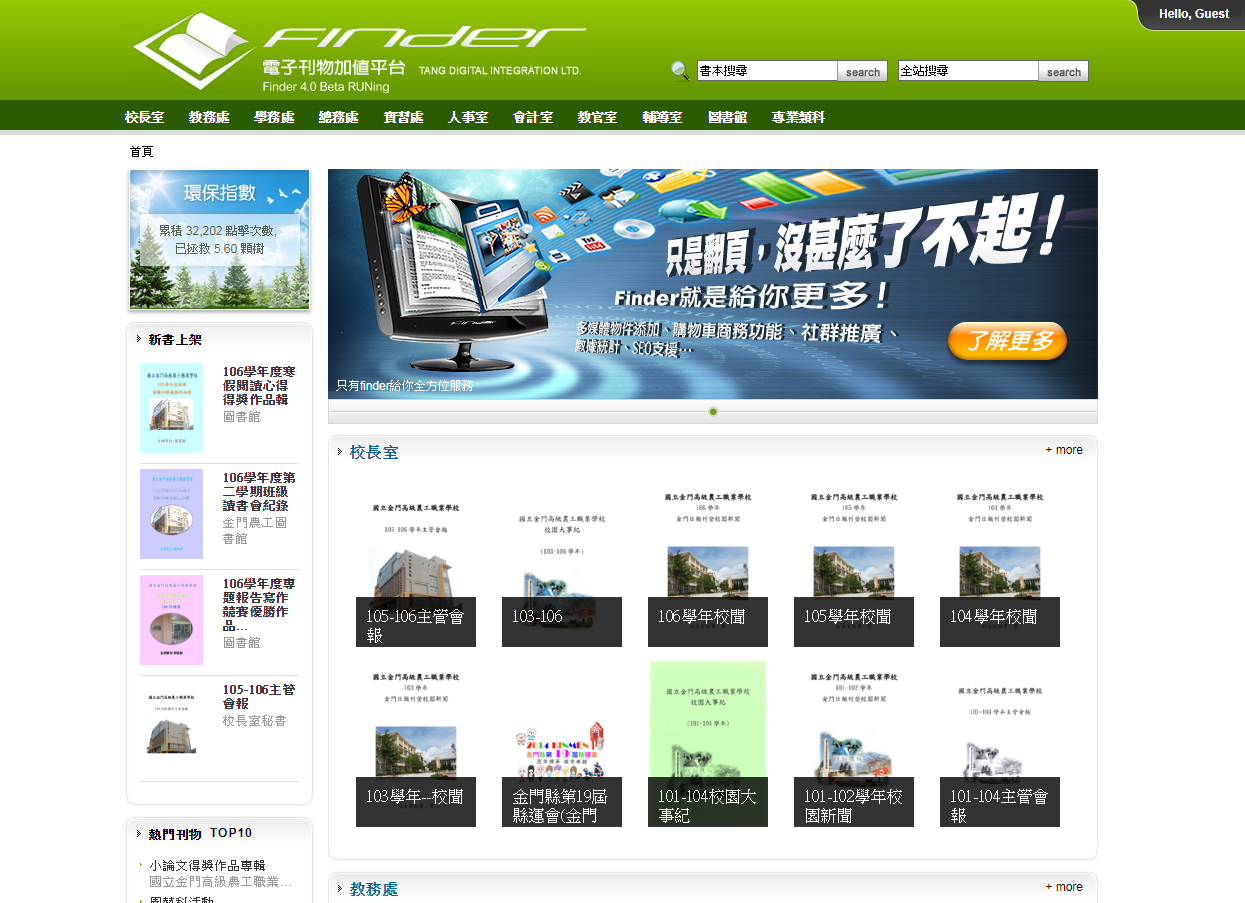The height and width of the screenshot is (903, 1245).
Task: Click arrow bullet beside 校長室 section heading
Action: (340, 452)
